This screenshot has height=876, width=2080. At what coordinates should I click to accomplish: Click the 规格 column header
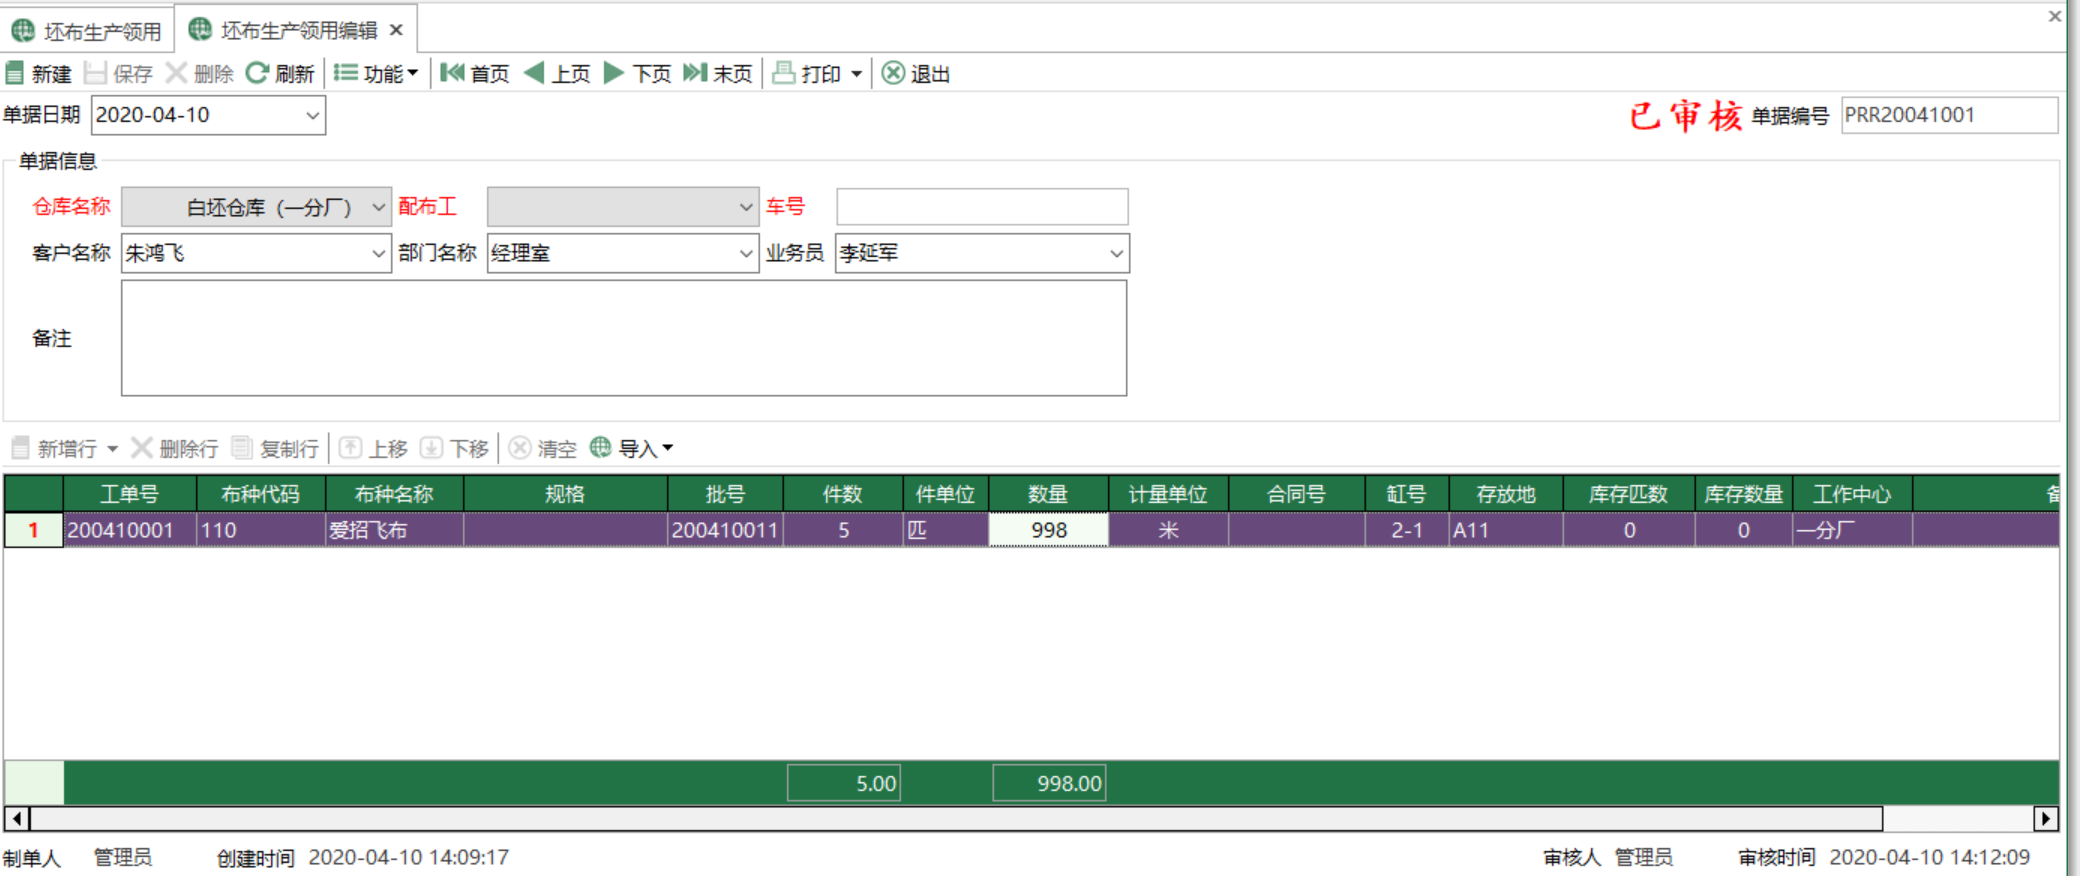point(565,494)
